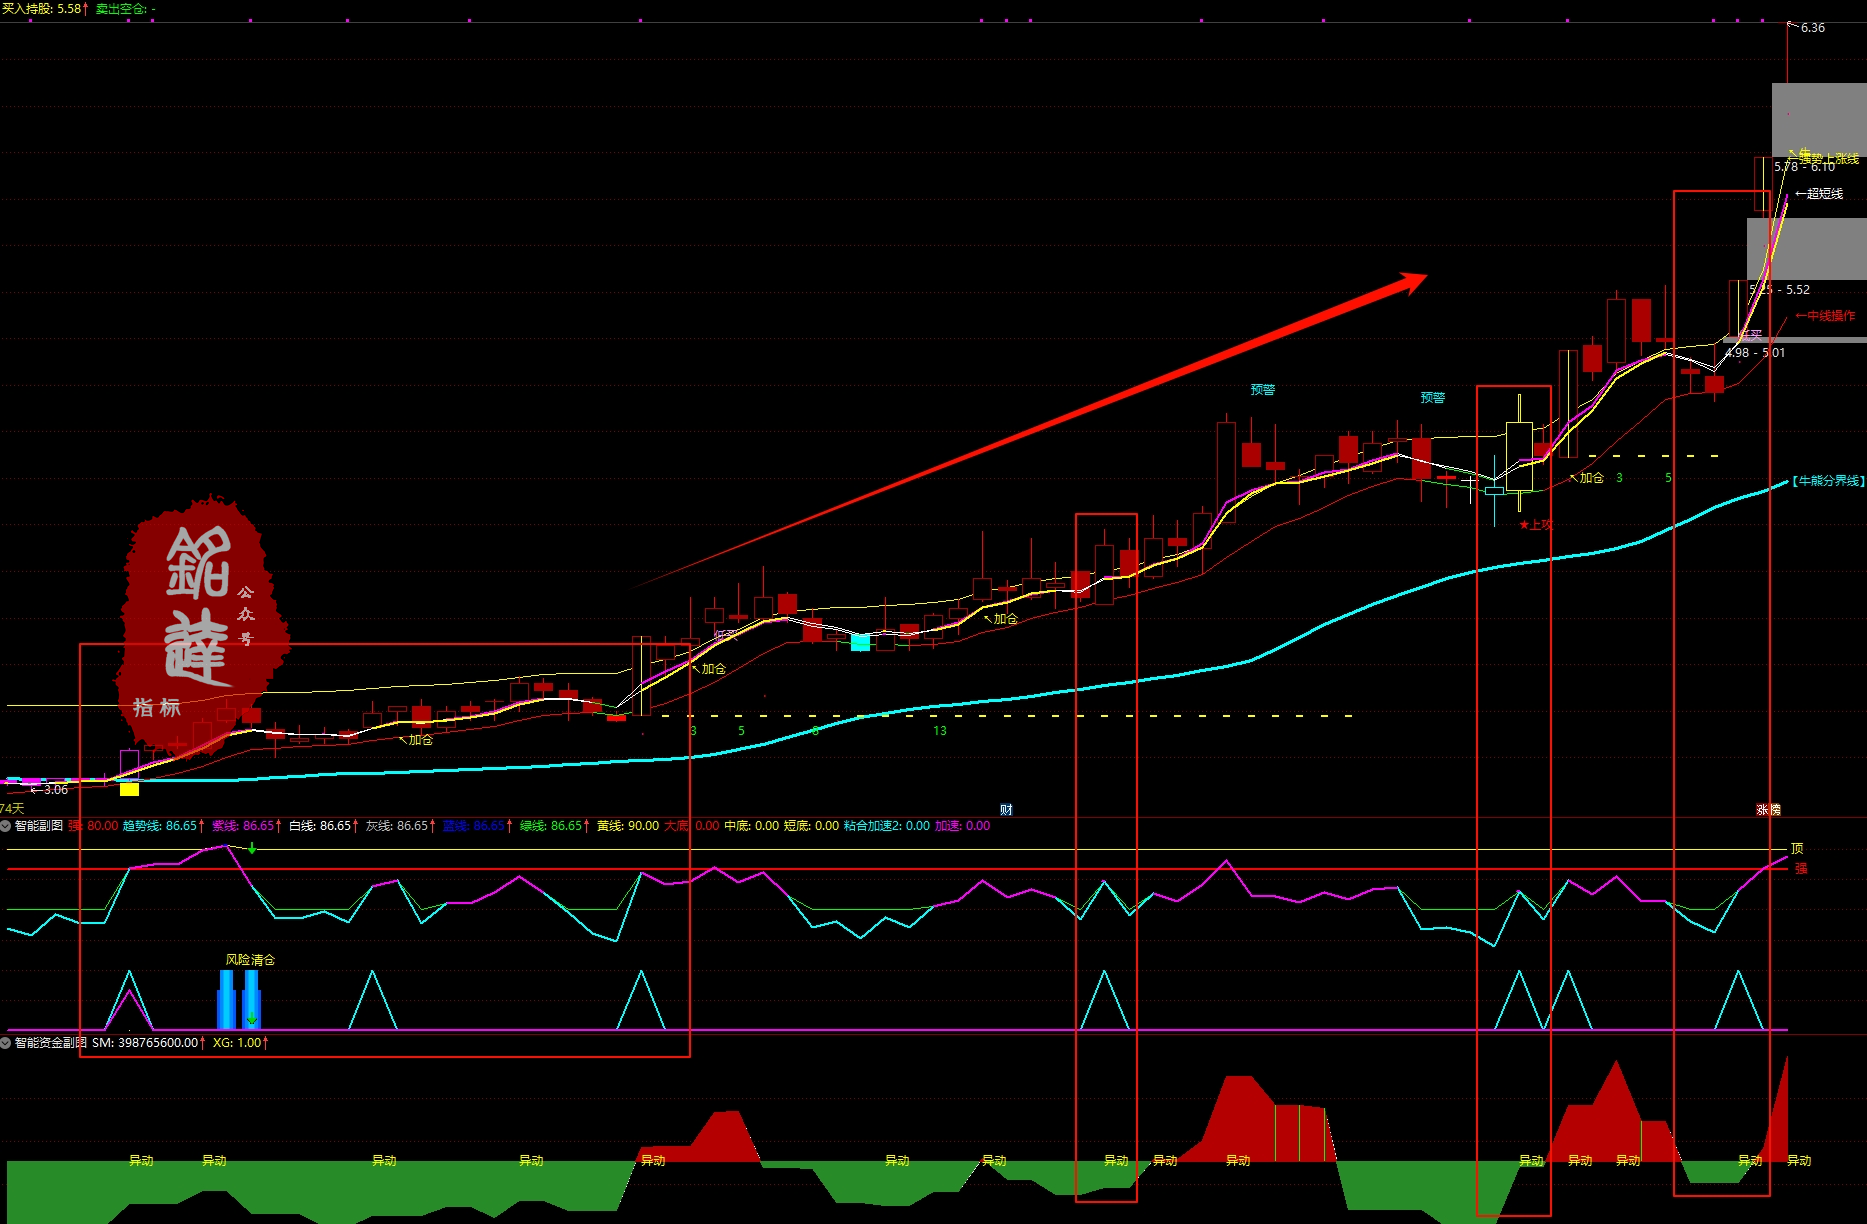Click the yellow square signal marker

[129, 789]
